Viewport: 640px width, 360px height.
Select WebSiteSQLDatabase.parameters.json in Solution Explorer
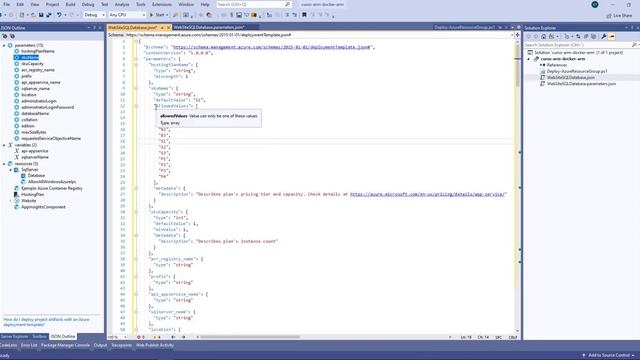pyautogui.click(x=581, y=84)
